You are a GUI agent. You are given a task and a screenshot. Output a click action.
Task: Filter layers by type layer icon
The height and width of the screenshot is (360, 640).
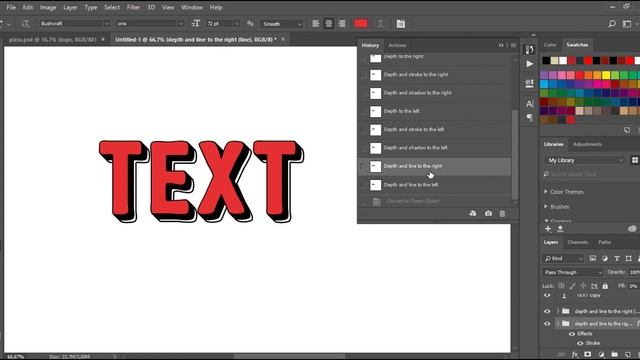617,258
